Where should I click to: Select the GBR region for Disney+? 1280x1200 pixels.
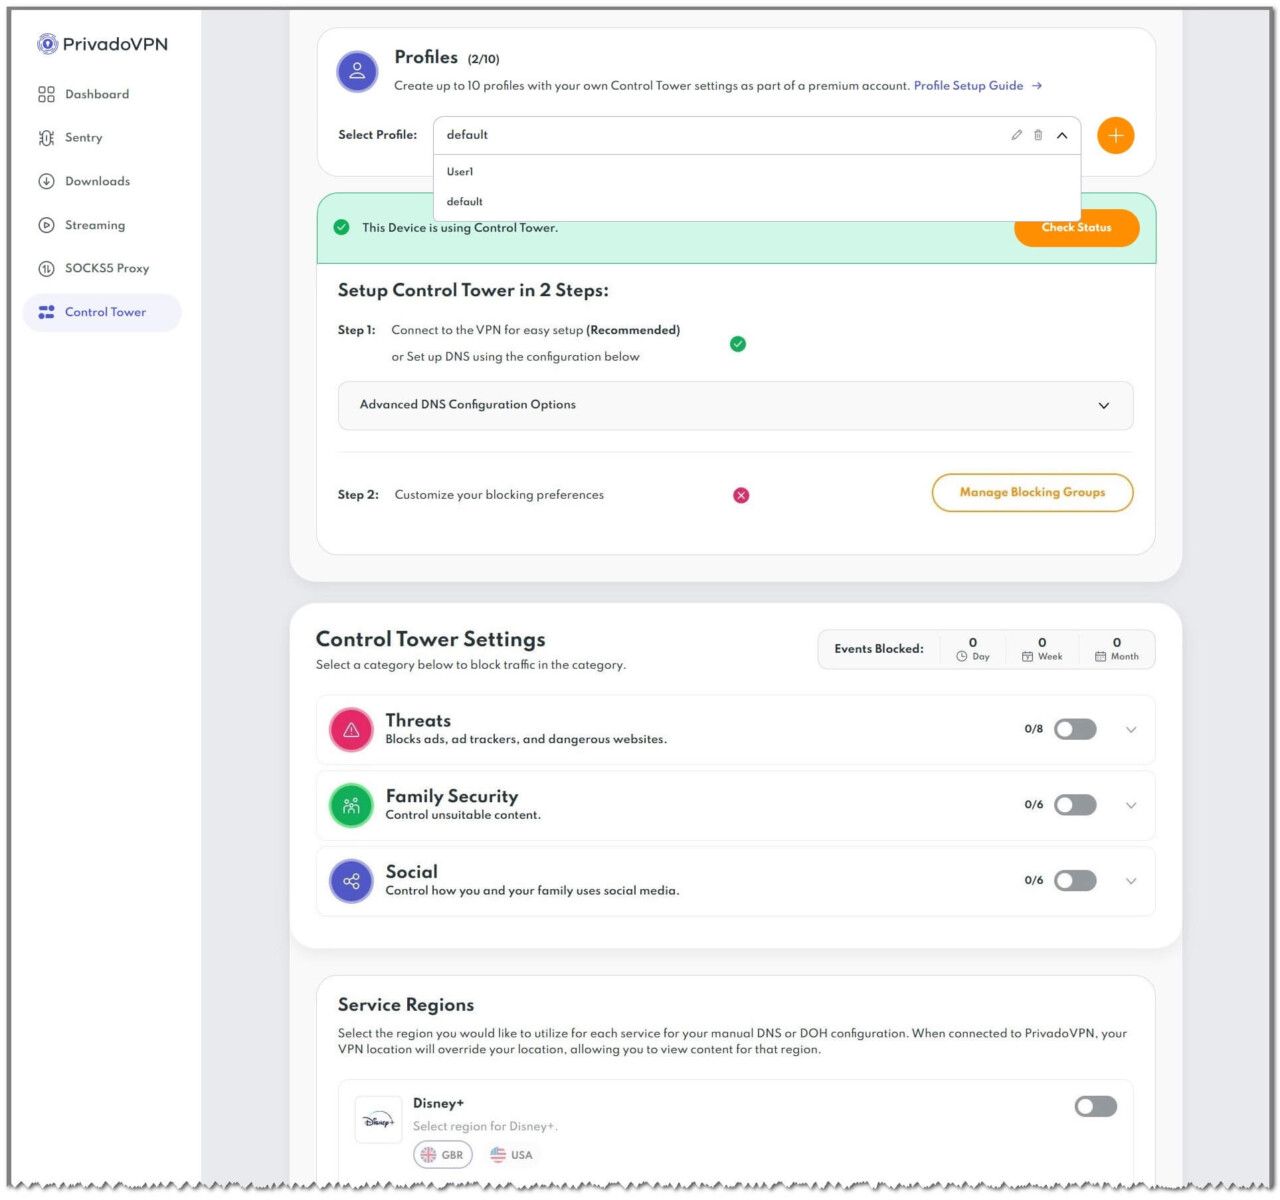(443, 1155)
